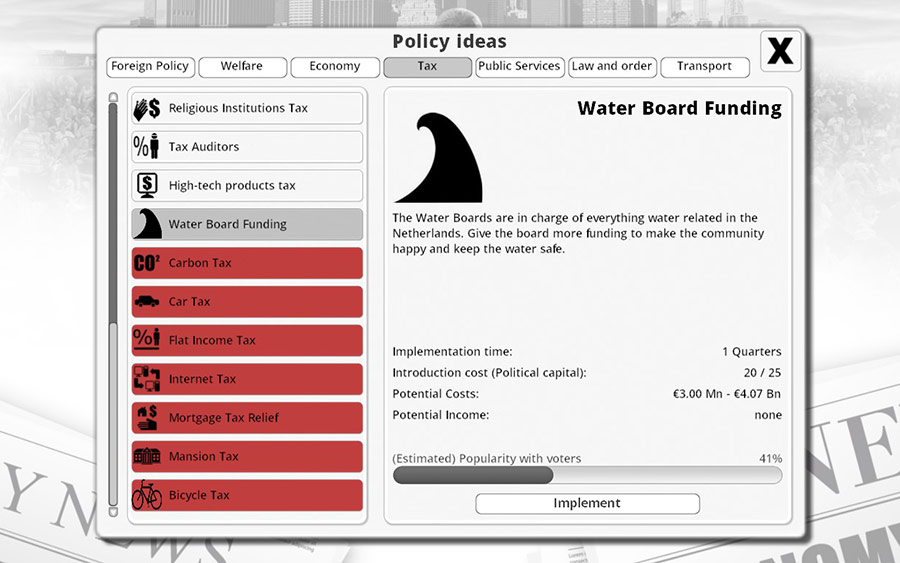Screen dimensions: 900x563
Task: Select the Tax Auditors policy
Action: [247, 147]
